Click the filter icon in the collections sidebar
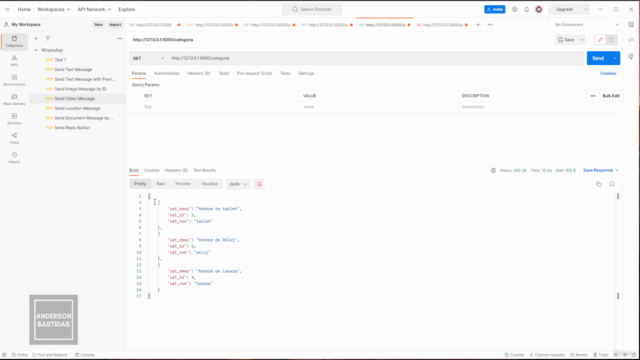This screenshot has height=360, width=640. (x=48, y=38)
